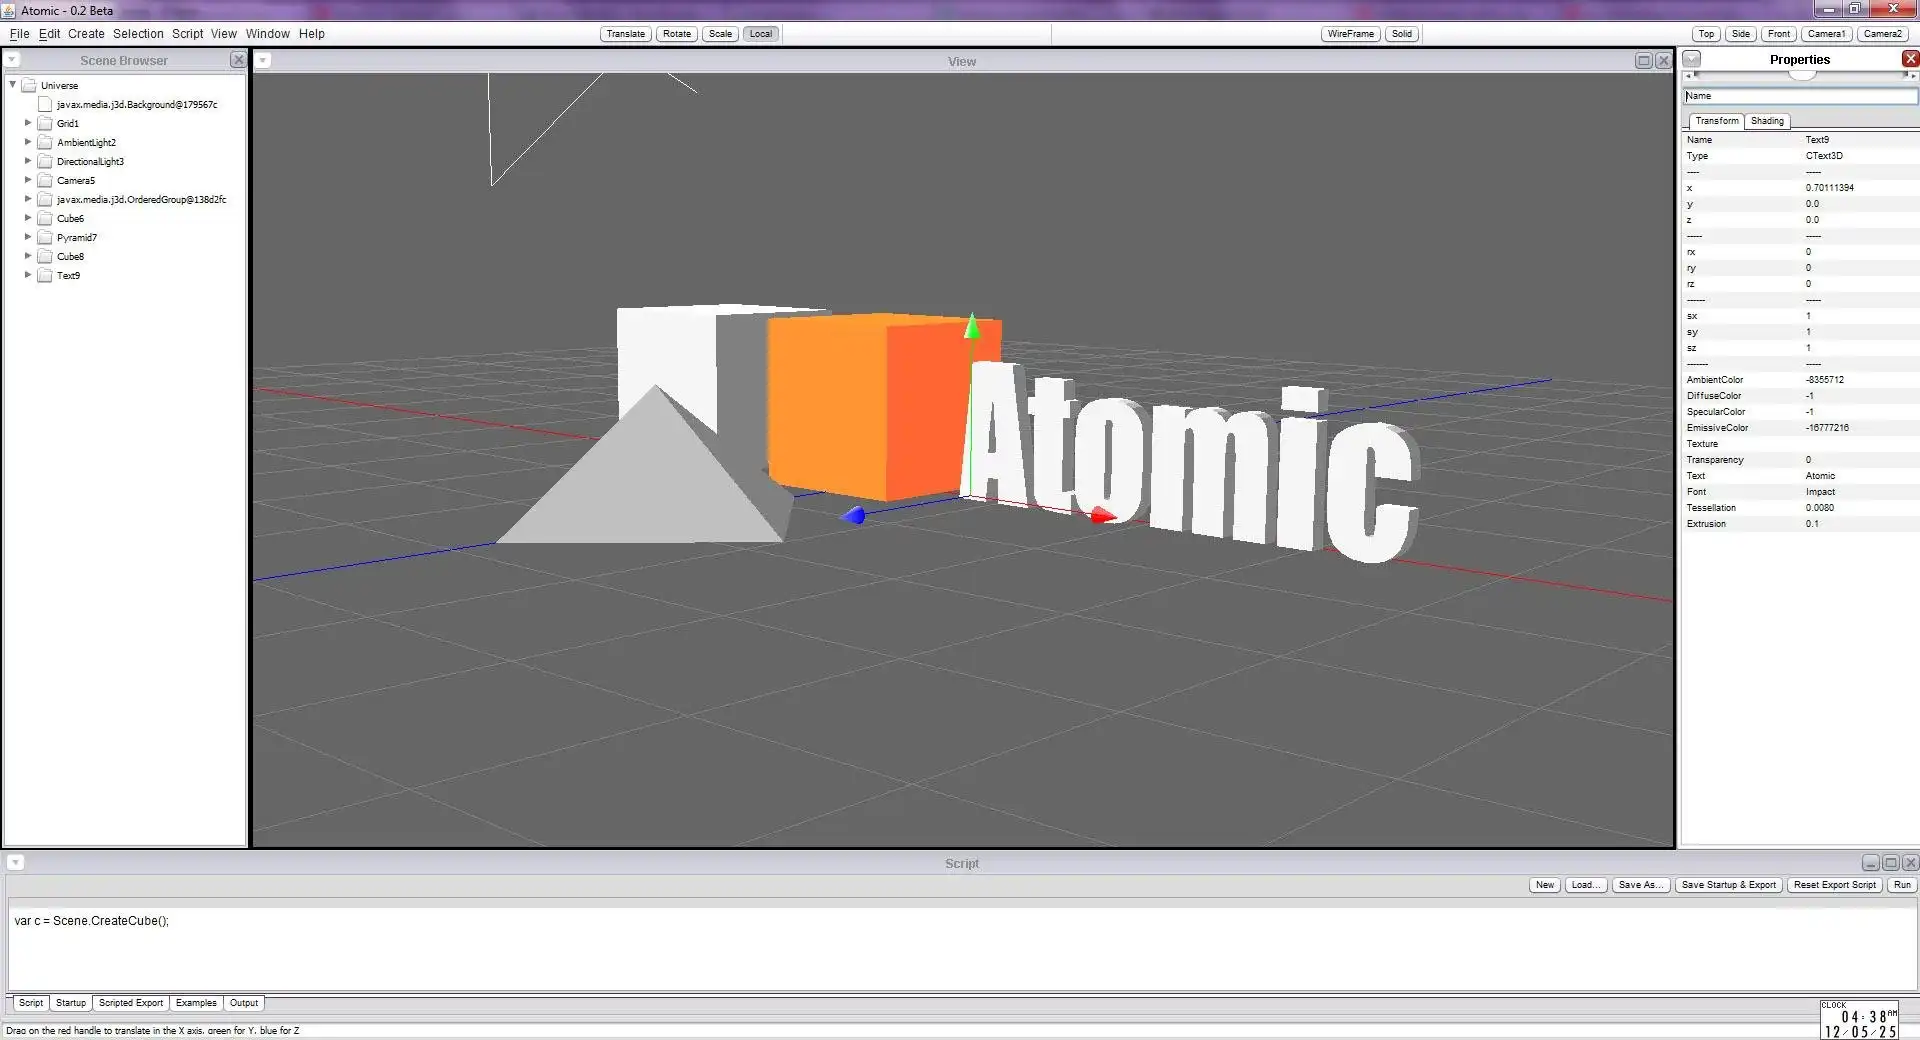1920x1040 pixels.
Task: Open the Selection menu
Action: 138,34
